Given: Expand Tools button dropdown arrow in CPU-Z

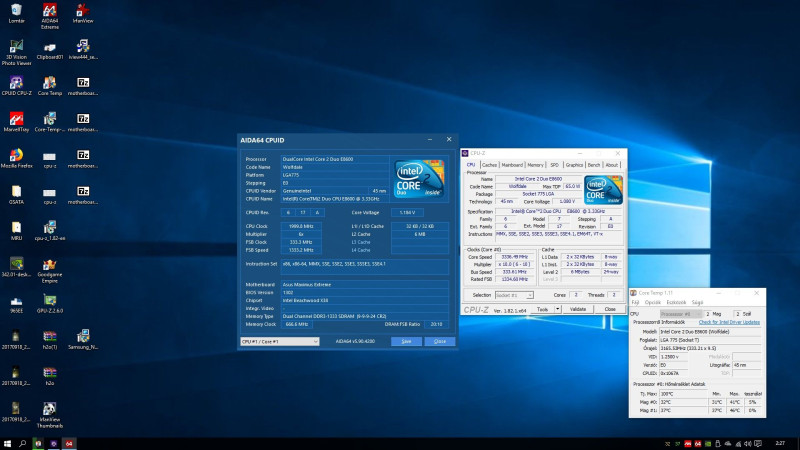Looking at the screenshot, I should click(x=557, y=309).
